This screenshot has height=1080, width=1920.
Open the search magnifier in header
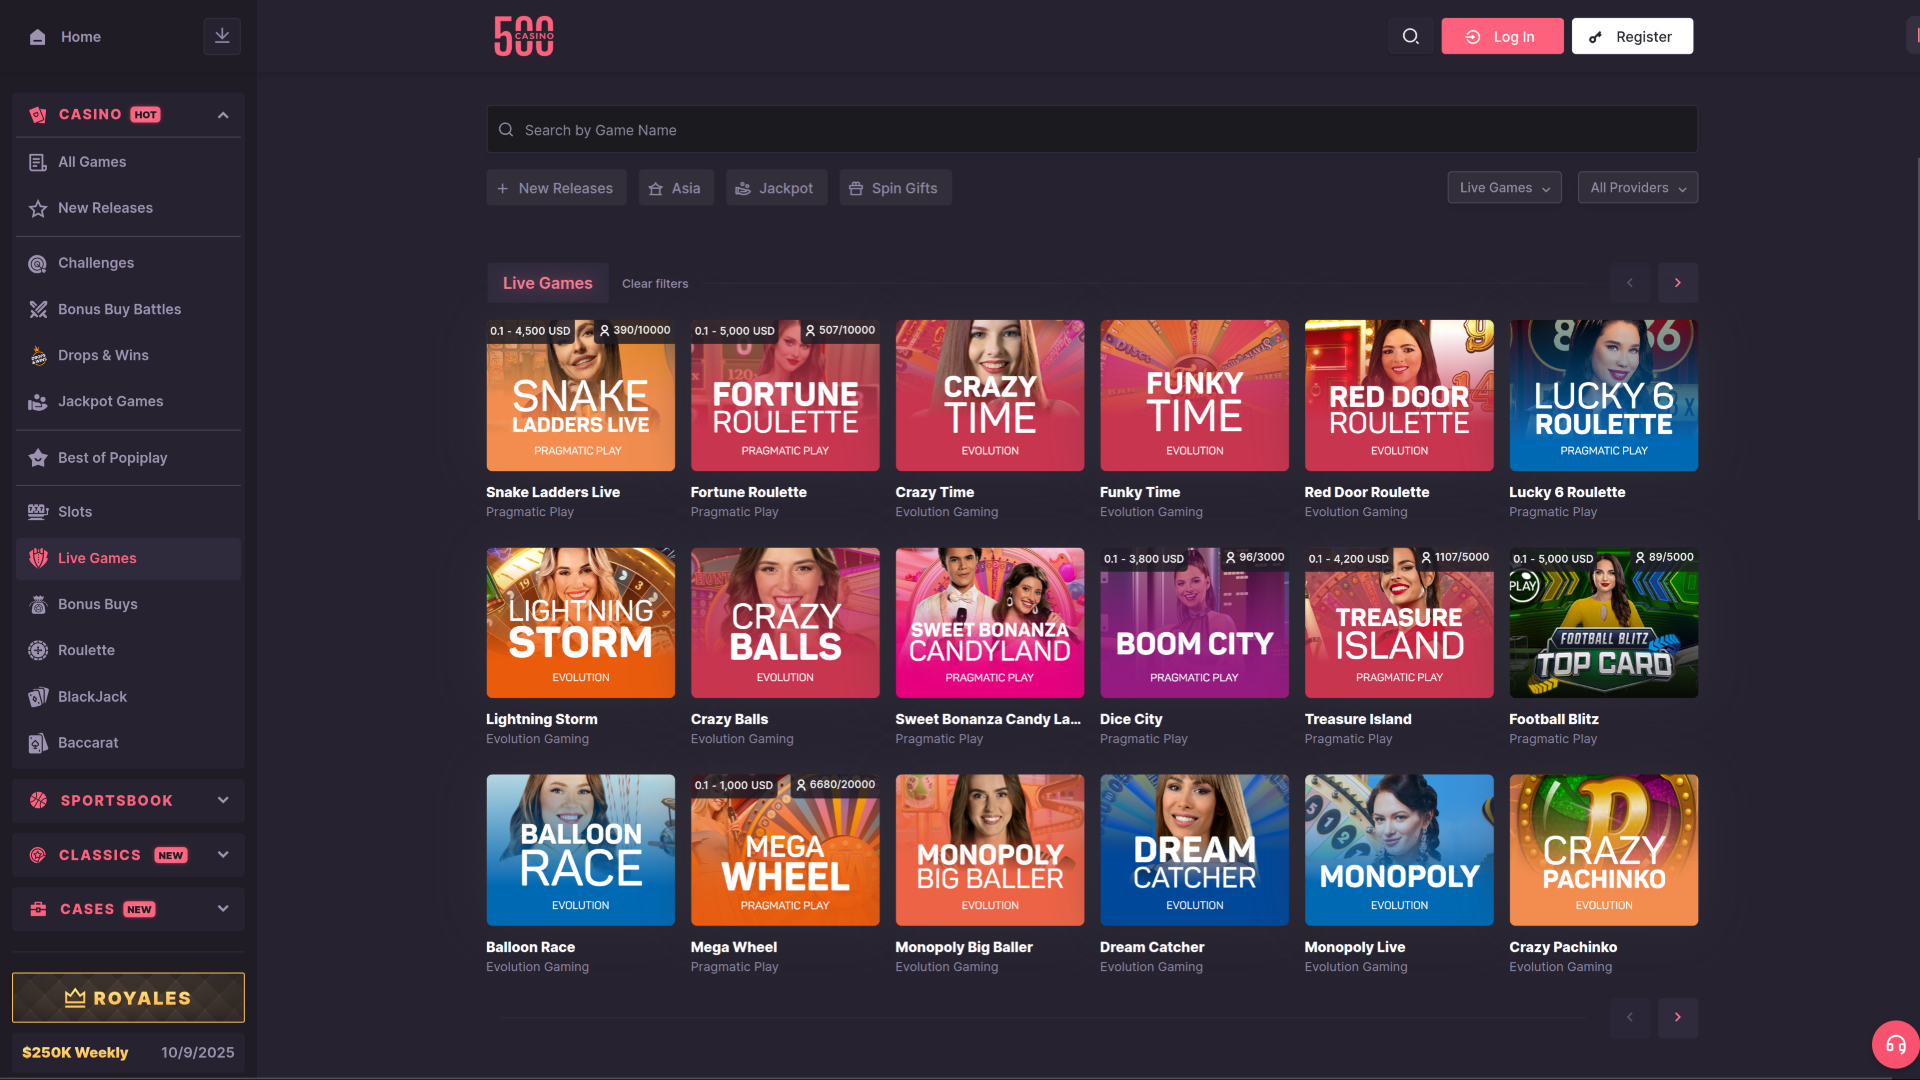(1410, 36)
